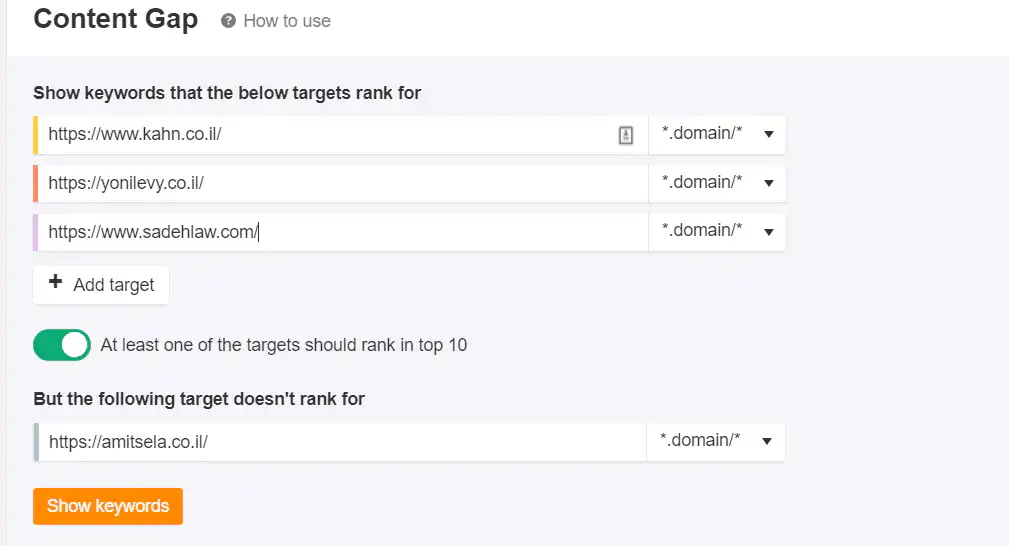Click the 'At least one of the targets' label
Screen dimensions: 1009x546
click(x=283, y=345)
